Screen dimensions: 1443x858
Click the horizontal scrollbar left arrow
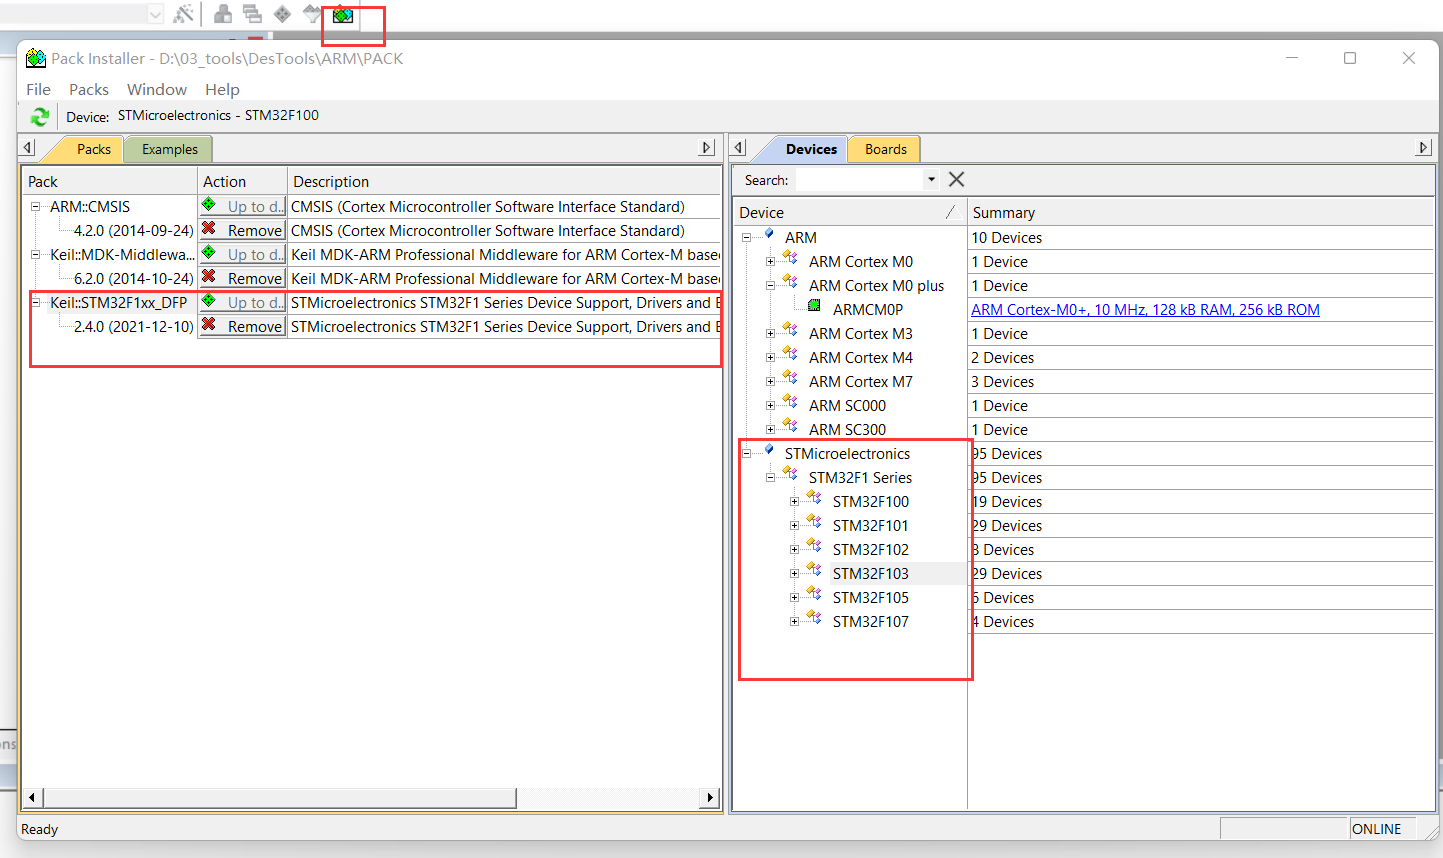point(32,797)
